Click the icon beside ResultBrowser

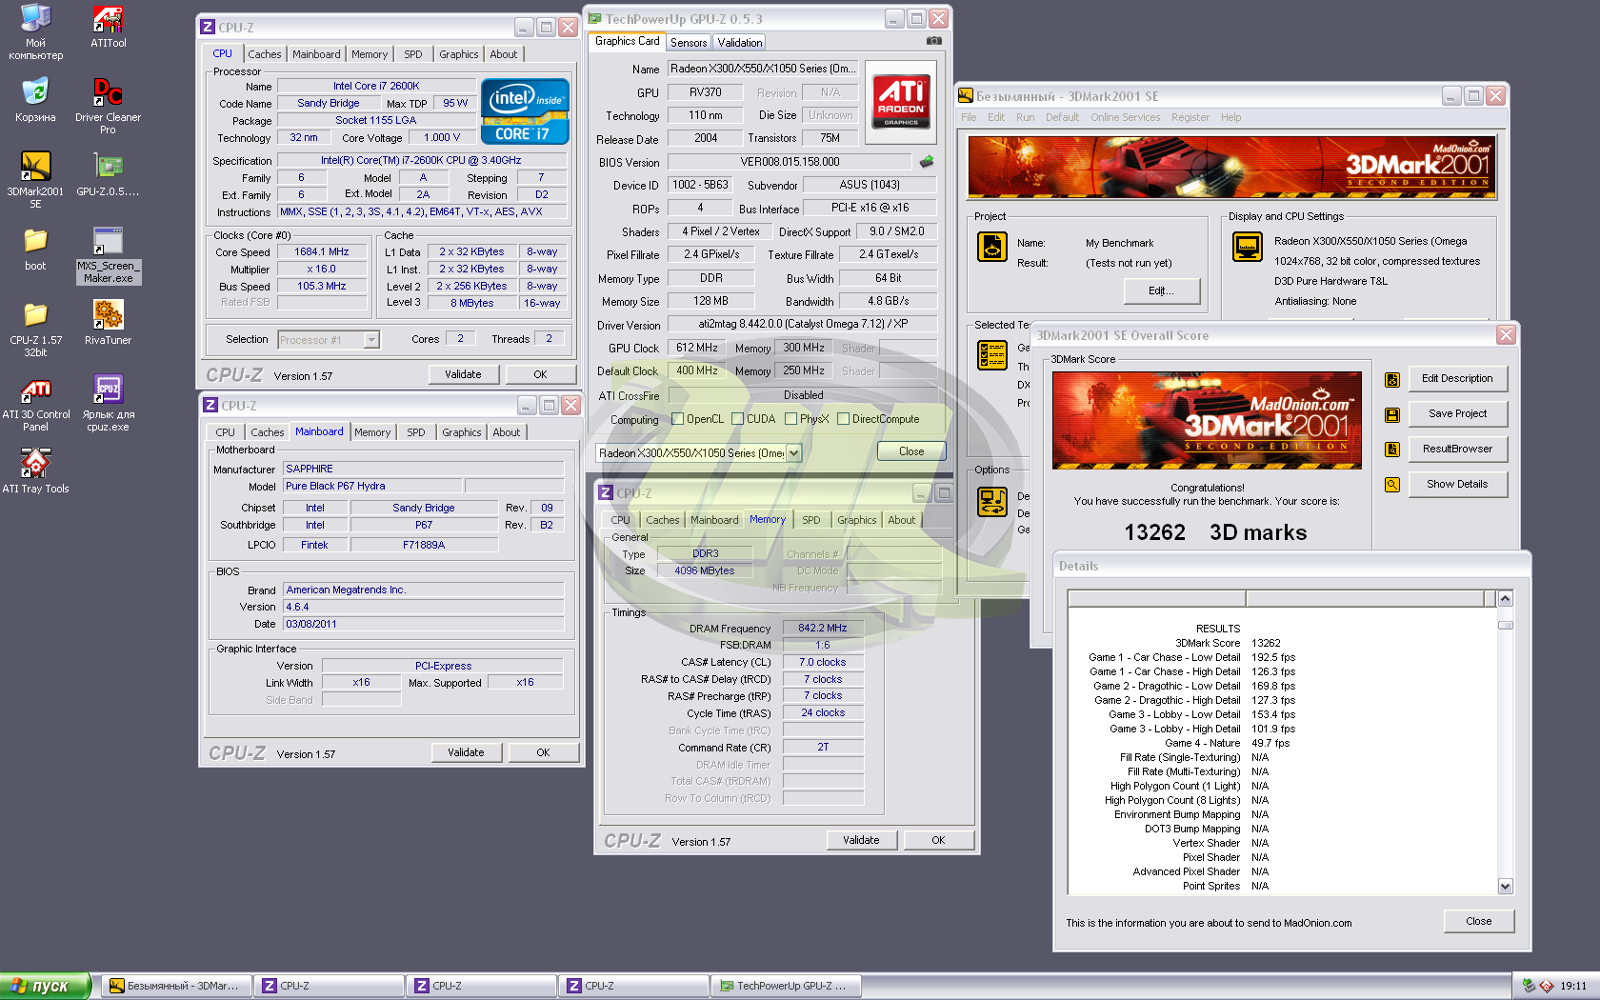pyautogui.click(x=1392, y=450)
